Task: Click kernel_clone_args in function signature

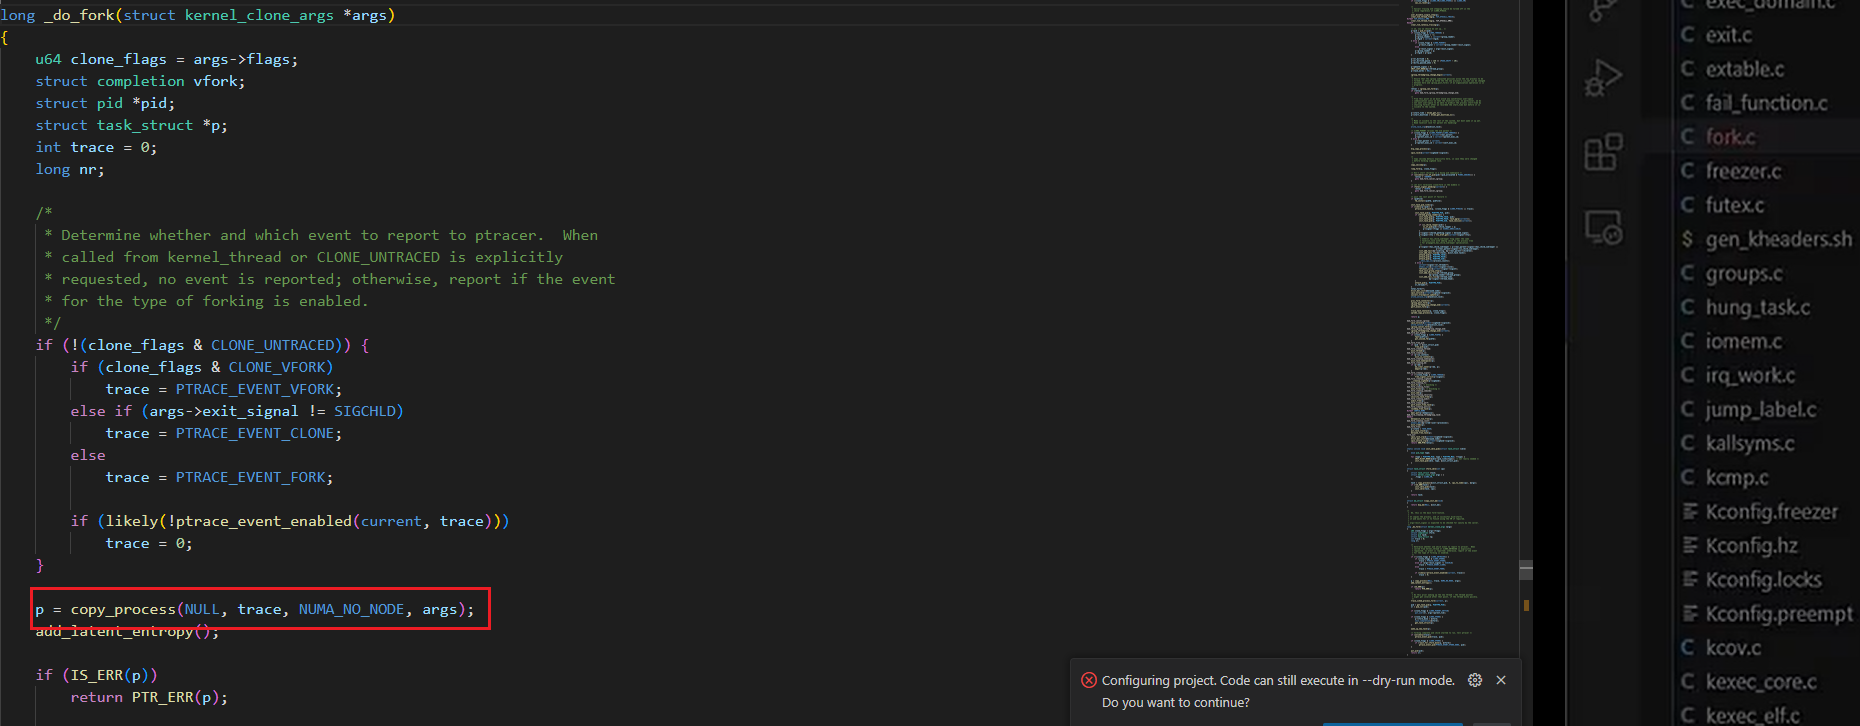Action: pos(259,15)
